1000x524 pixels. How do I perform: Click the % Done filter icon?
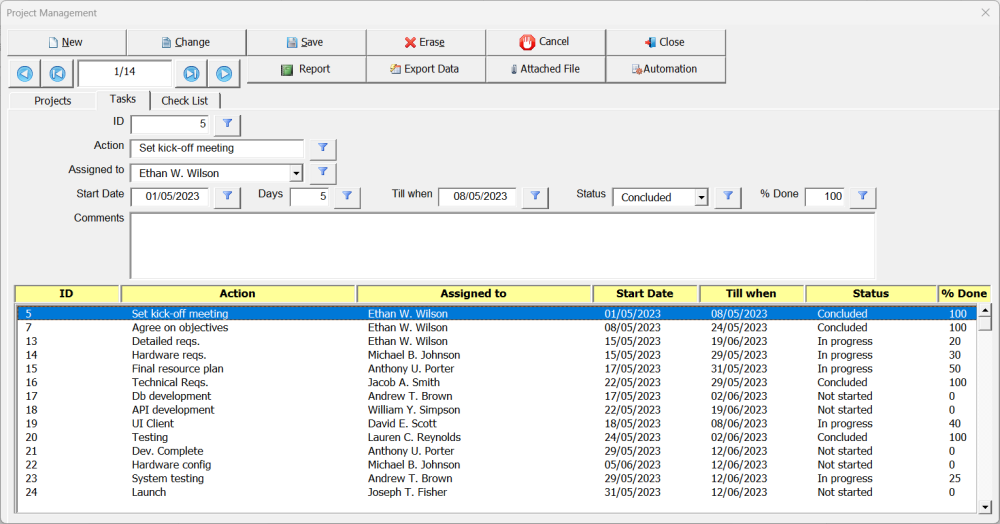pos(862,197)
